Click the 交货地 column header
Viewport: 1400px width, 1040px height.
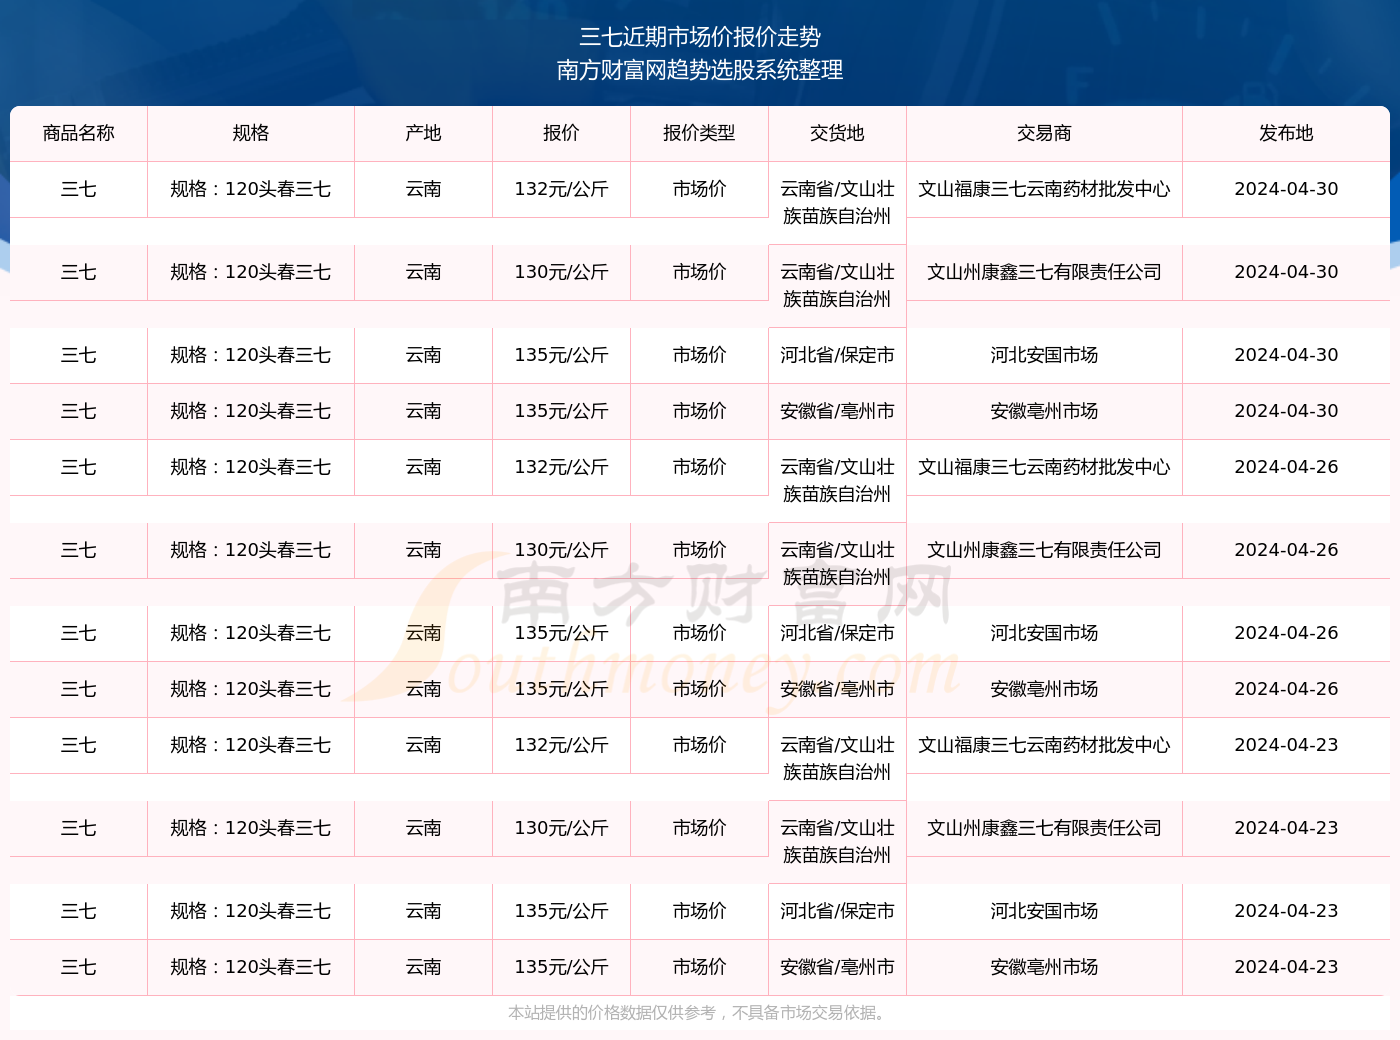837,132
